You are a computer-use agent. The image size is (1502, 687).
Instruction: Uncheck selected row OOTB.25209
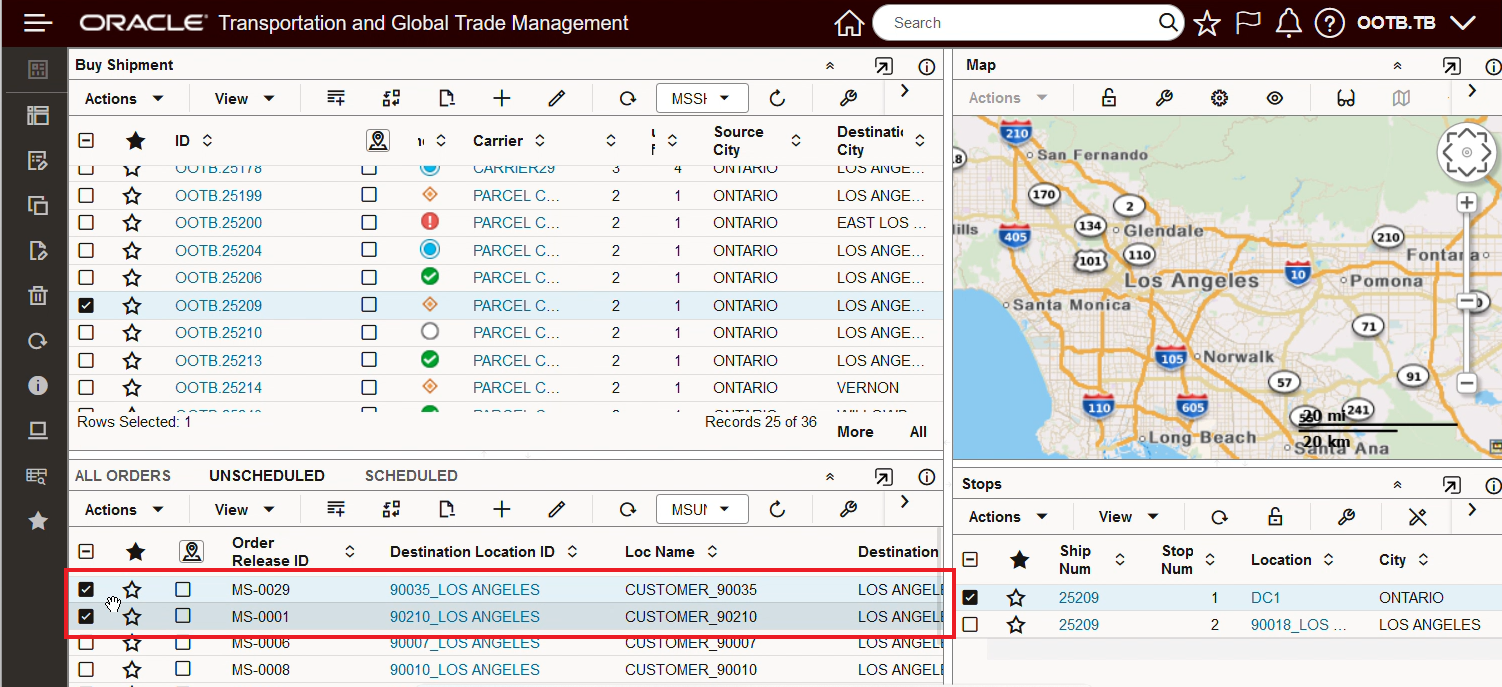click(x=86, y=305)
